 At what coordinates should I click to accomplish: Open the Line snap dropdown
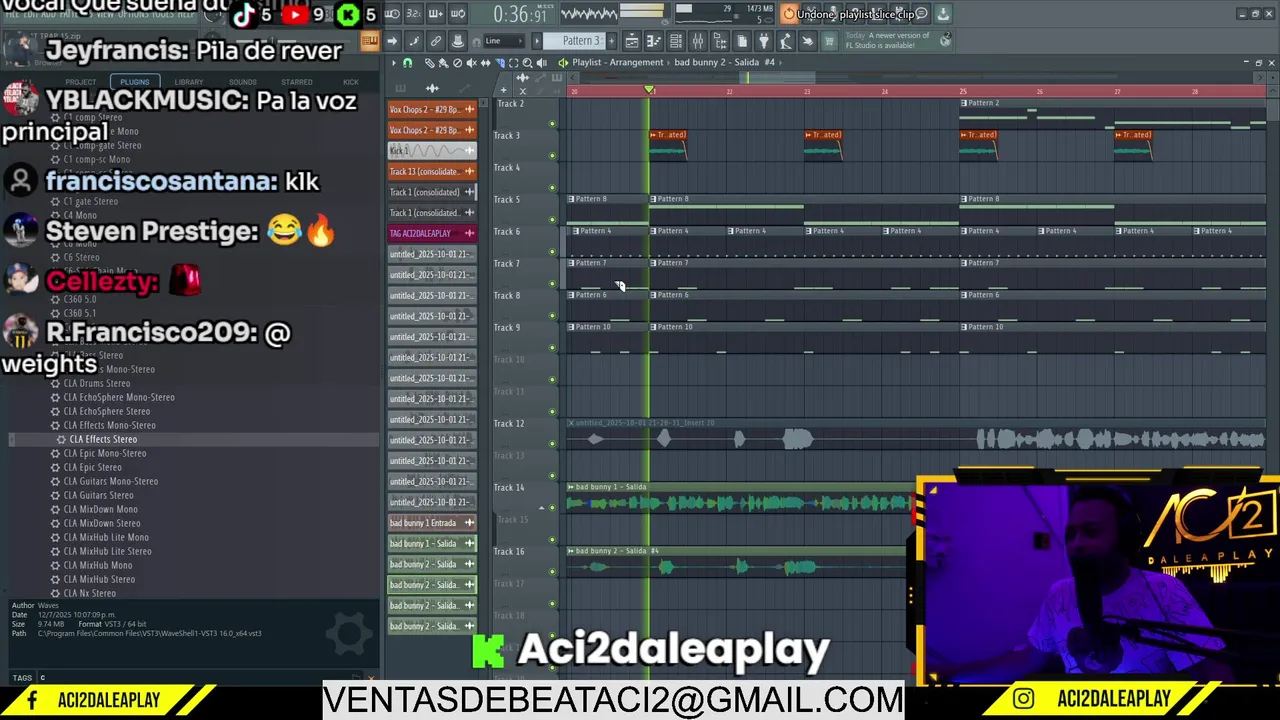(504, 41)
